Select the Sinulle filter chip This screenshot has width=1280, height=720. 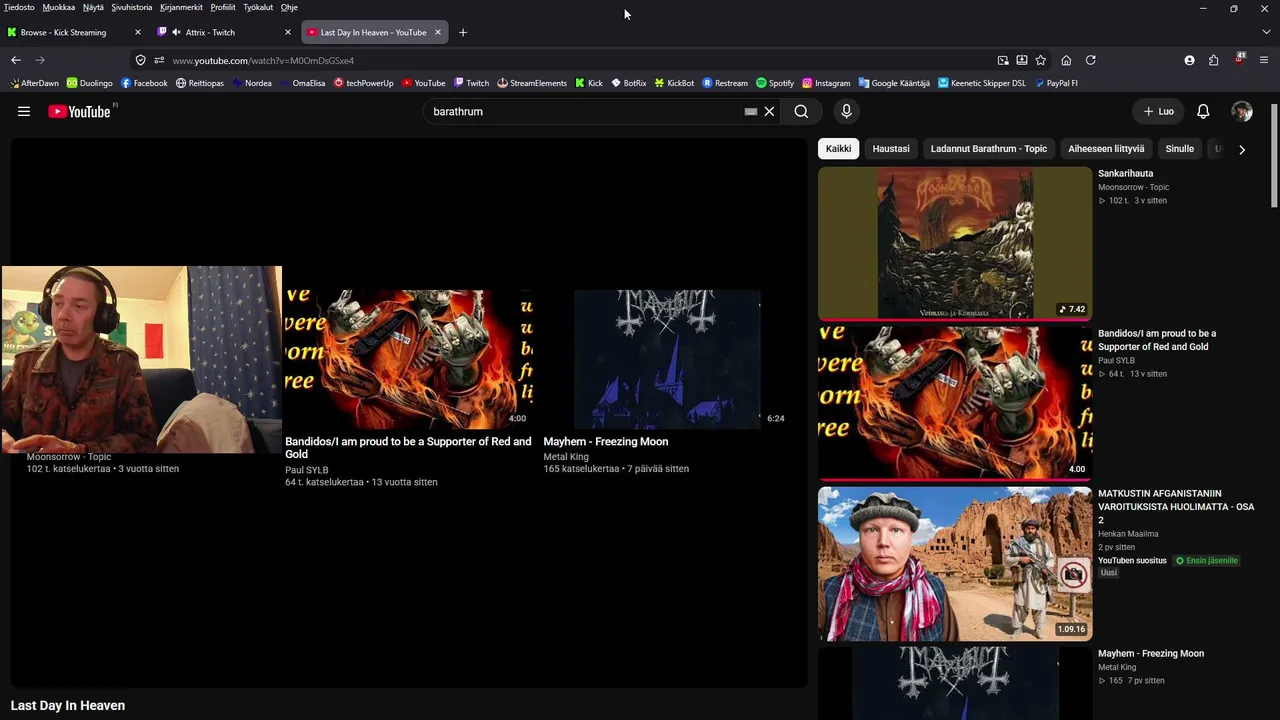[1180, 149]
